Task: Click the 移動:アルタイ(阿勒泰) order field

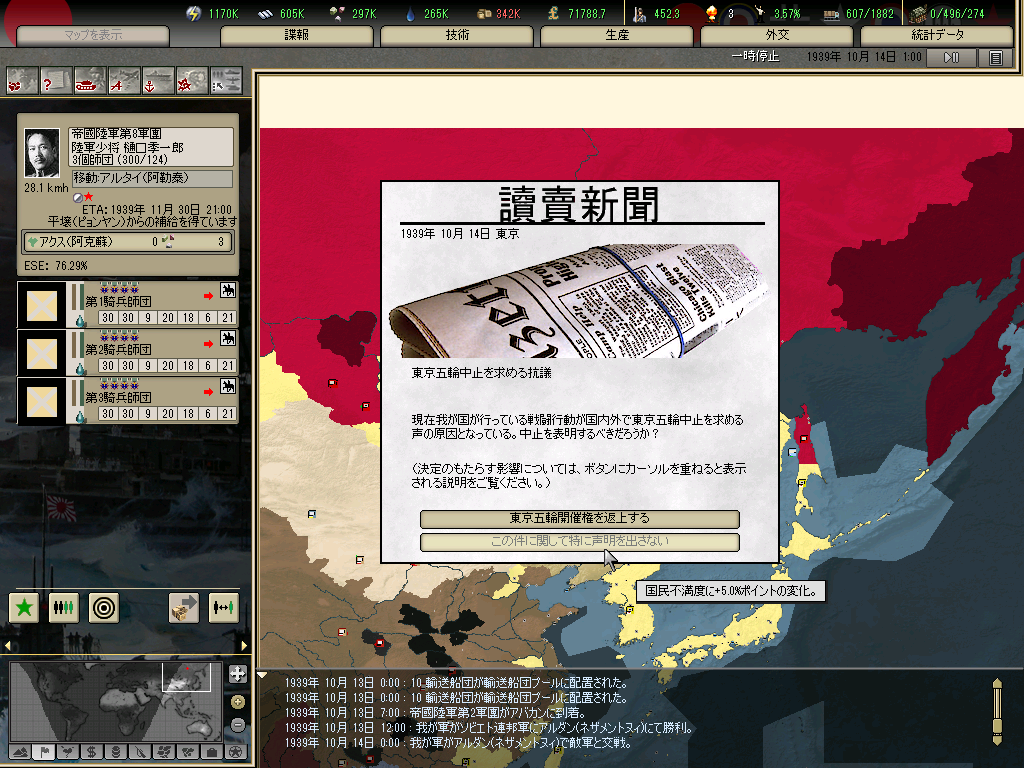Action: [152, 178]
